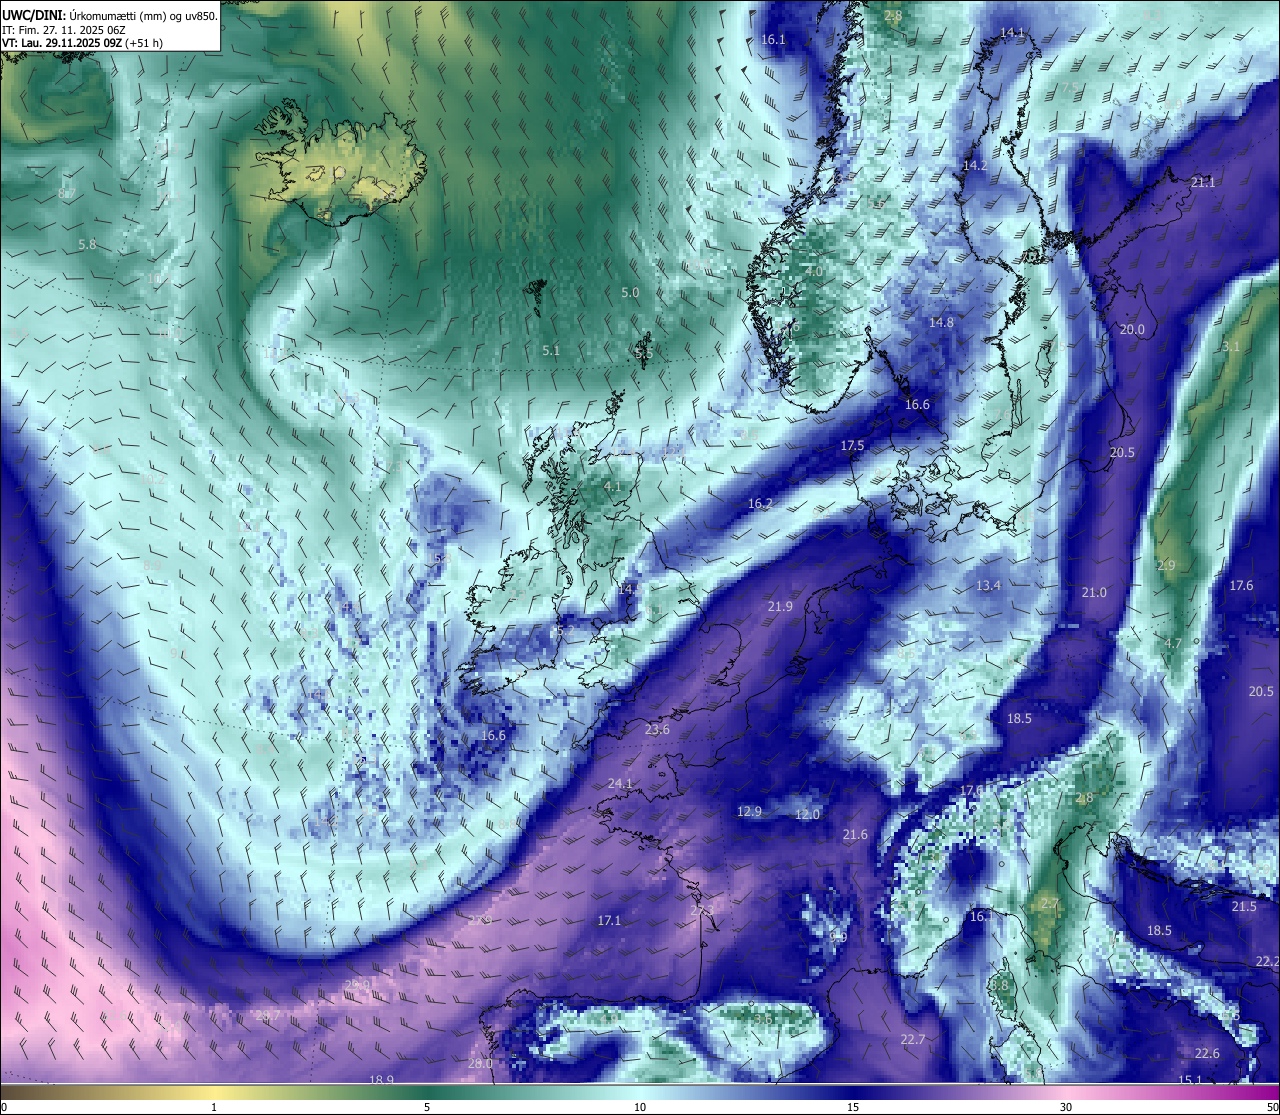The height and width of the screenshot is (1115, 1280).
Task: Click the color scale tick label '10'
Action: click(x=640, y=1107)
